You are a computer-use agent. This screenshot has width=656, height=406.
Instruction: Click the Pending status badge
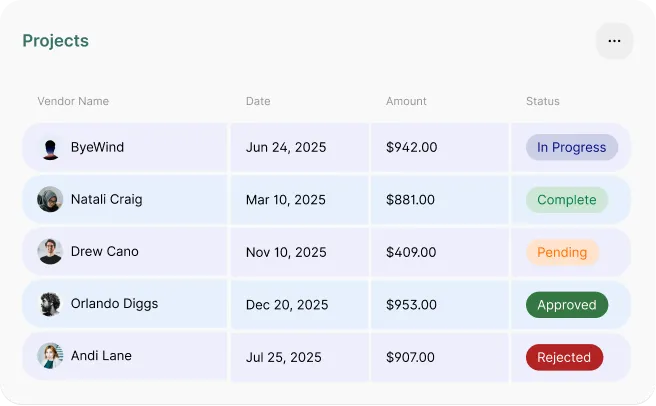pyautogui.click(x=562, y=252)
